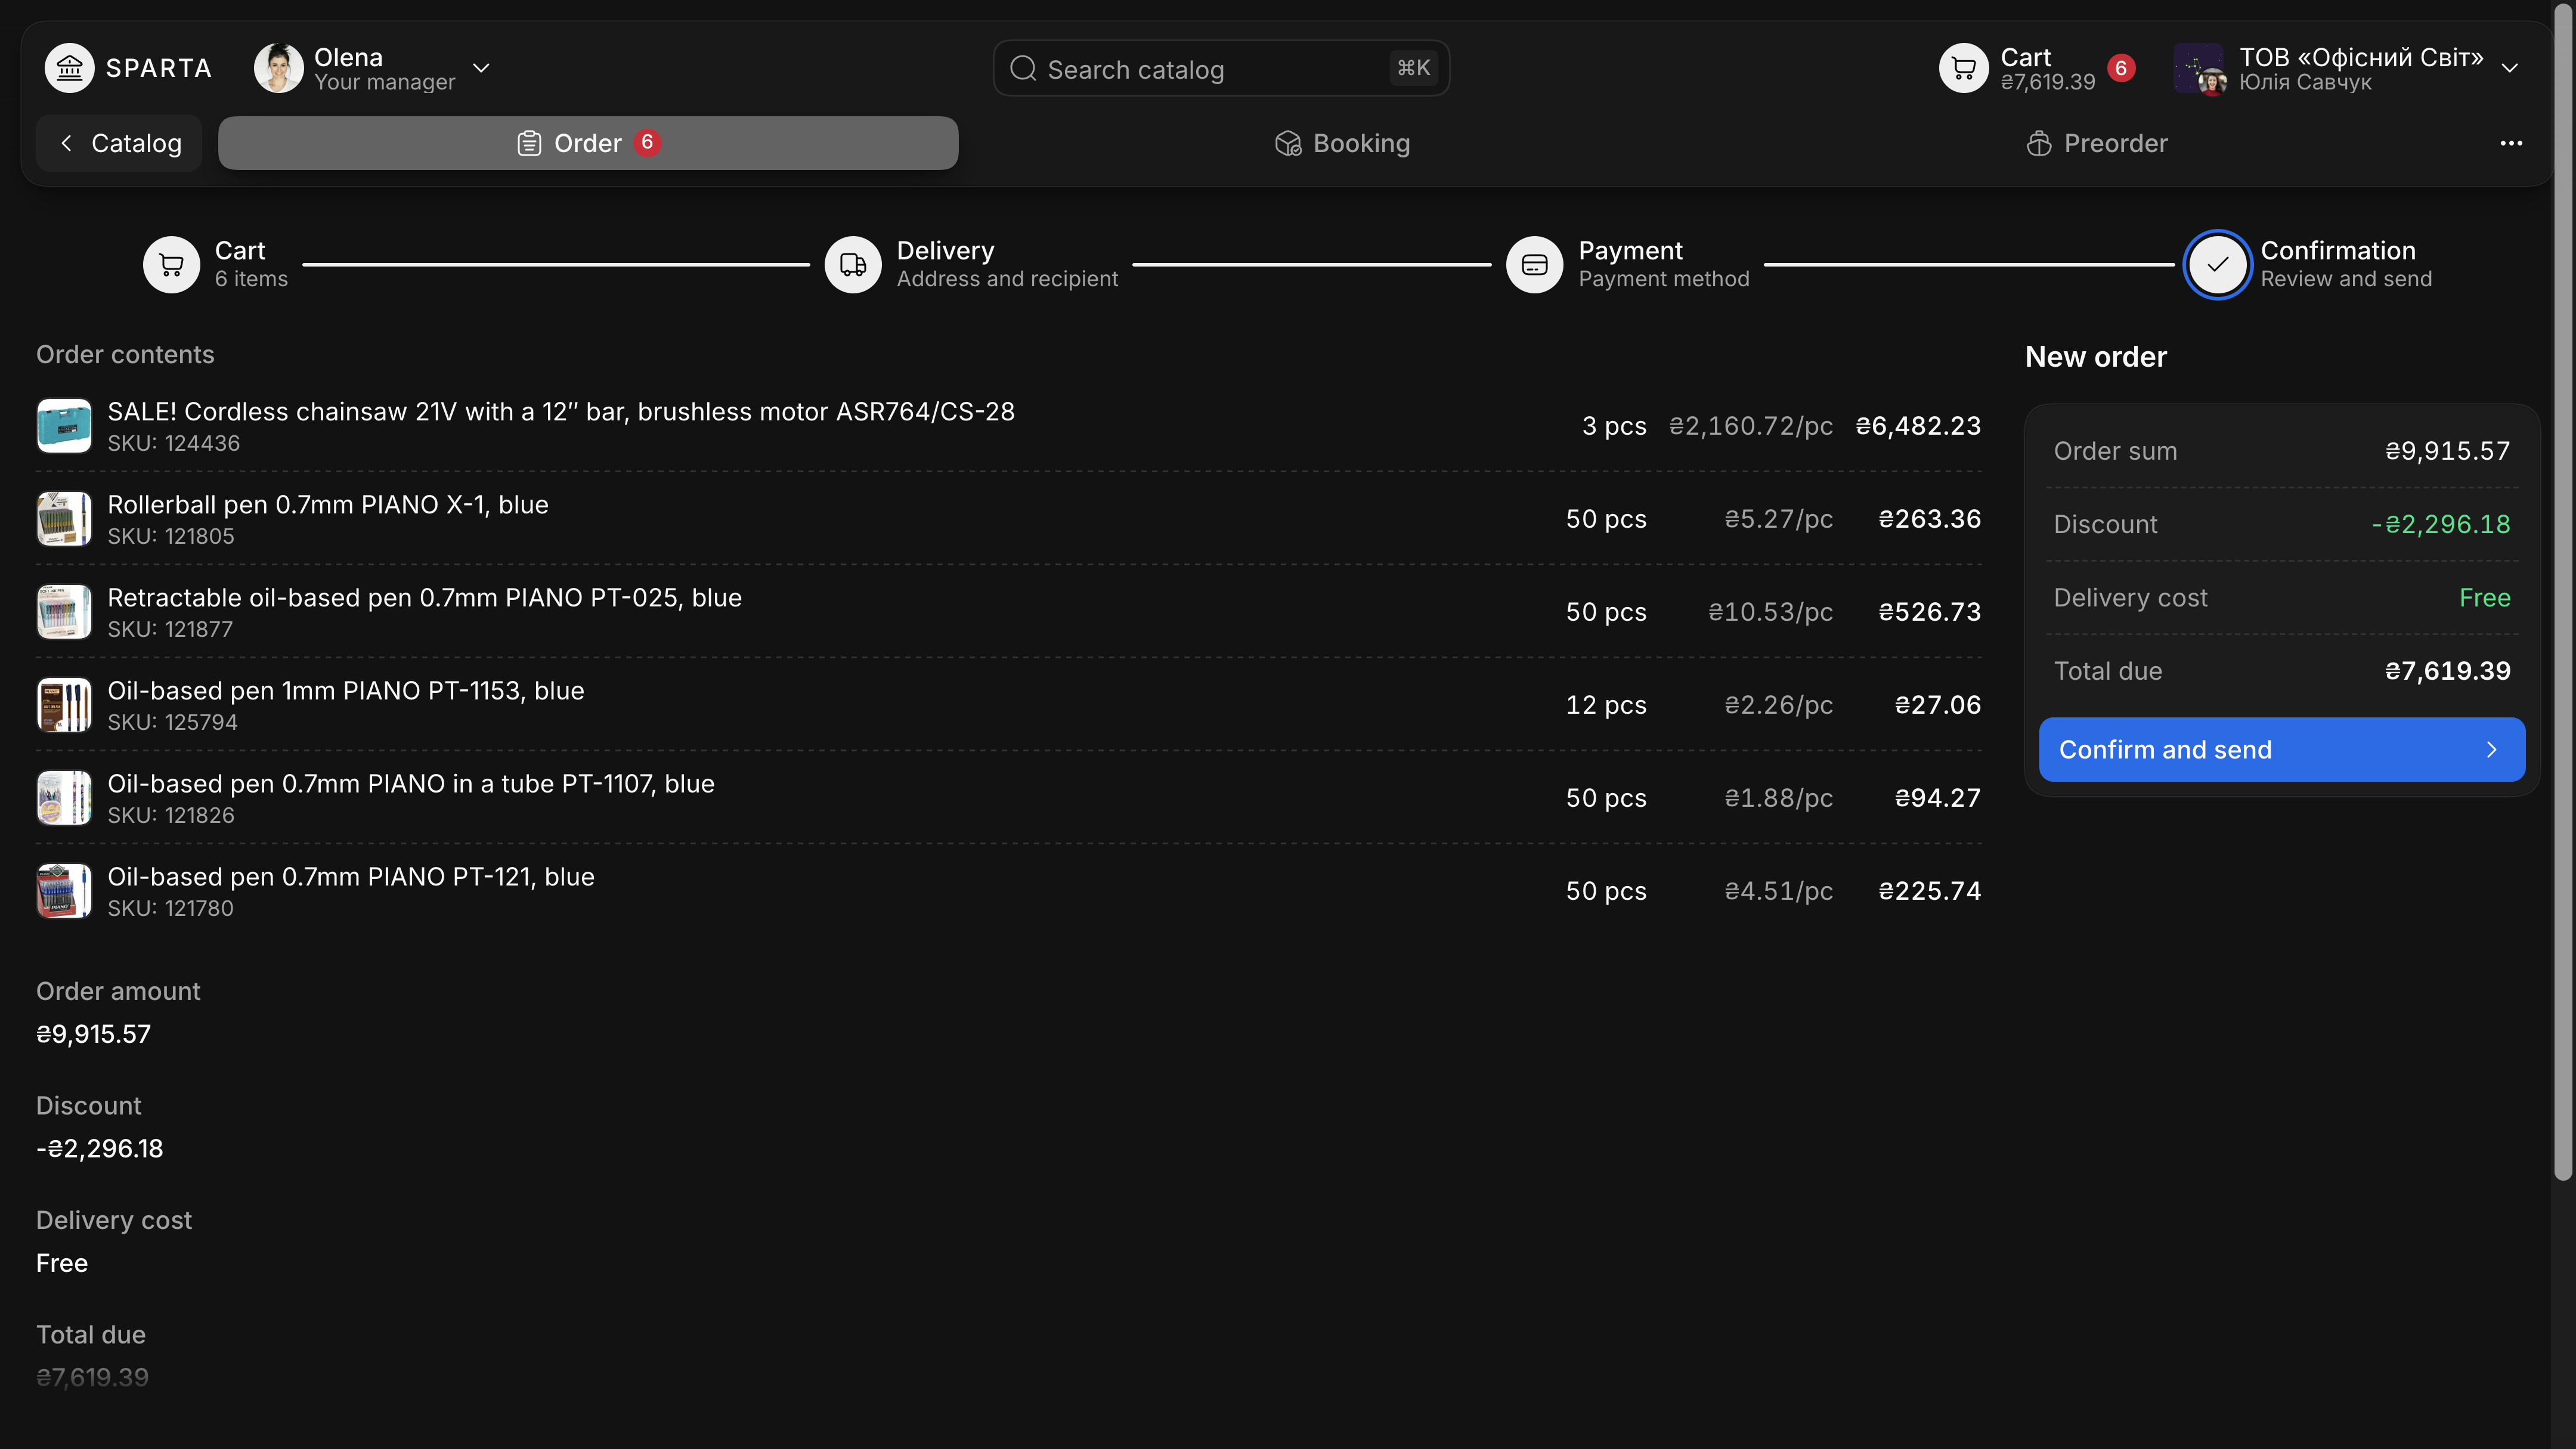
Task: Expand the company account dropdown chevron
Action: click(2509, 68)
